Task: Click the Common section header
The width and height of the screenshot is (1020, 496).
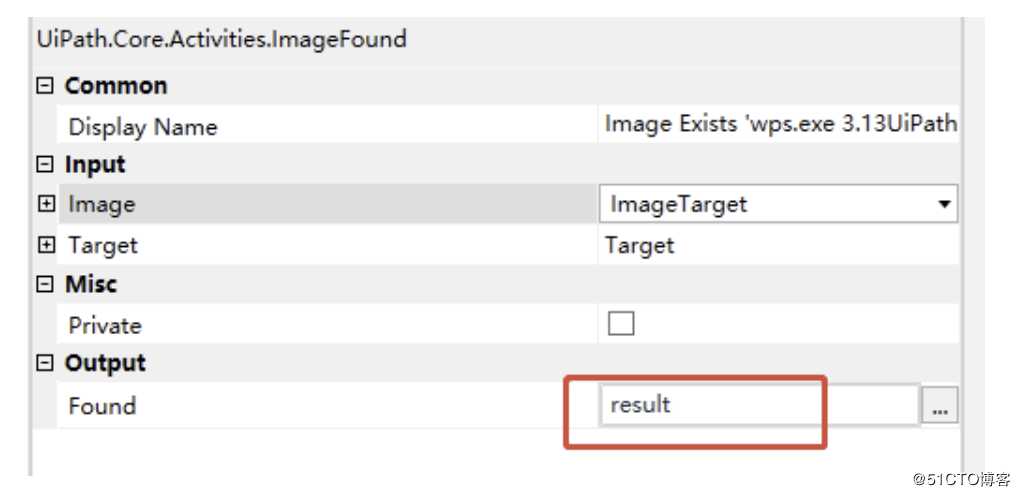Action: [116, 86]
